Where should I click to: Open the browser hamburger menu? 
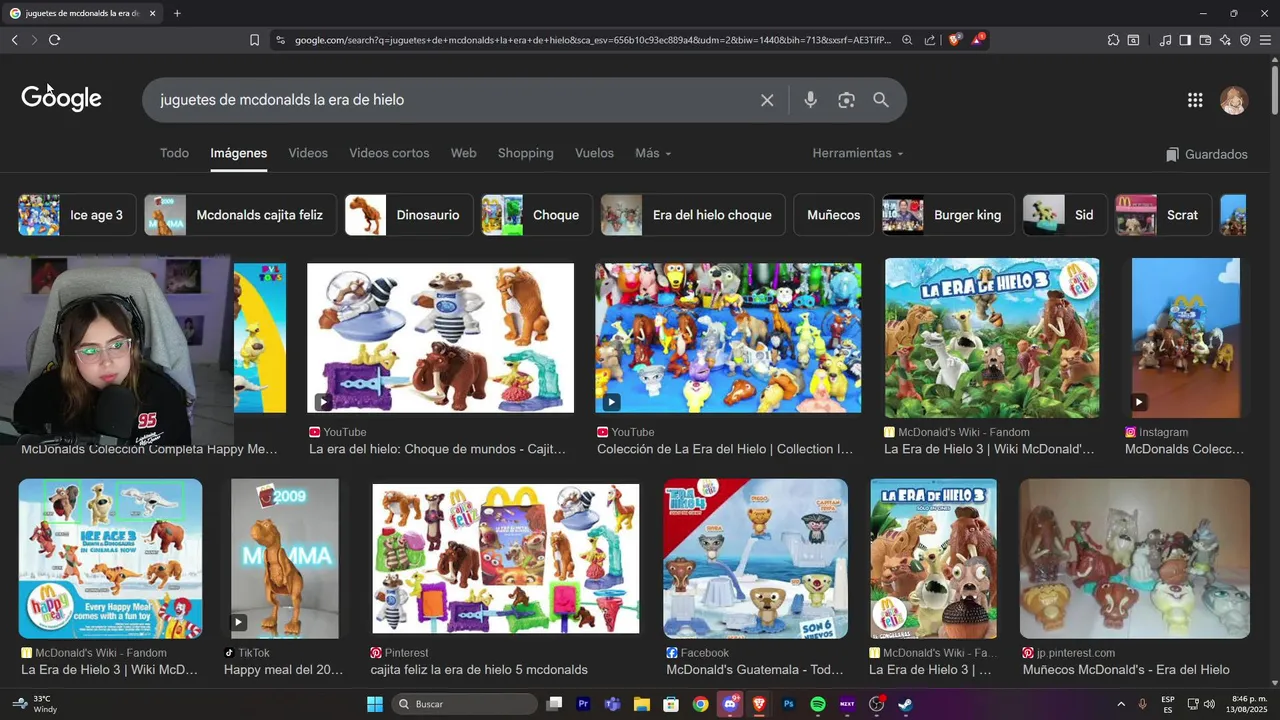click(1265, 40)
